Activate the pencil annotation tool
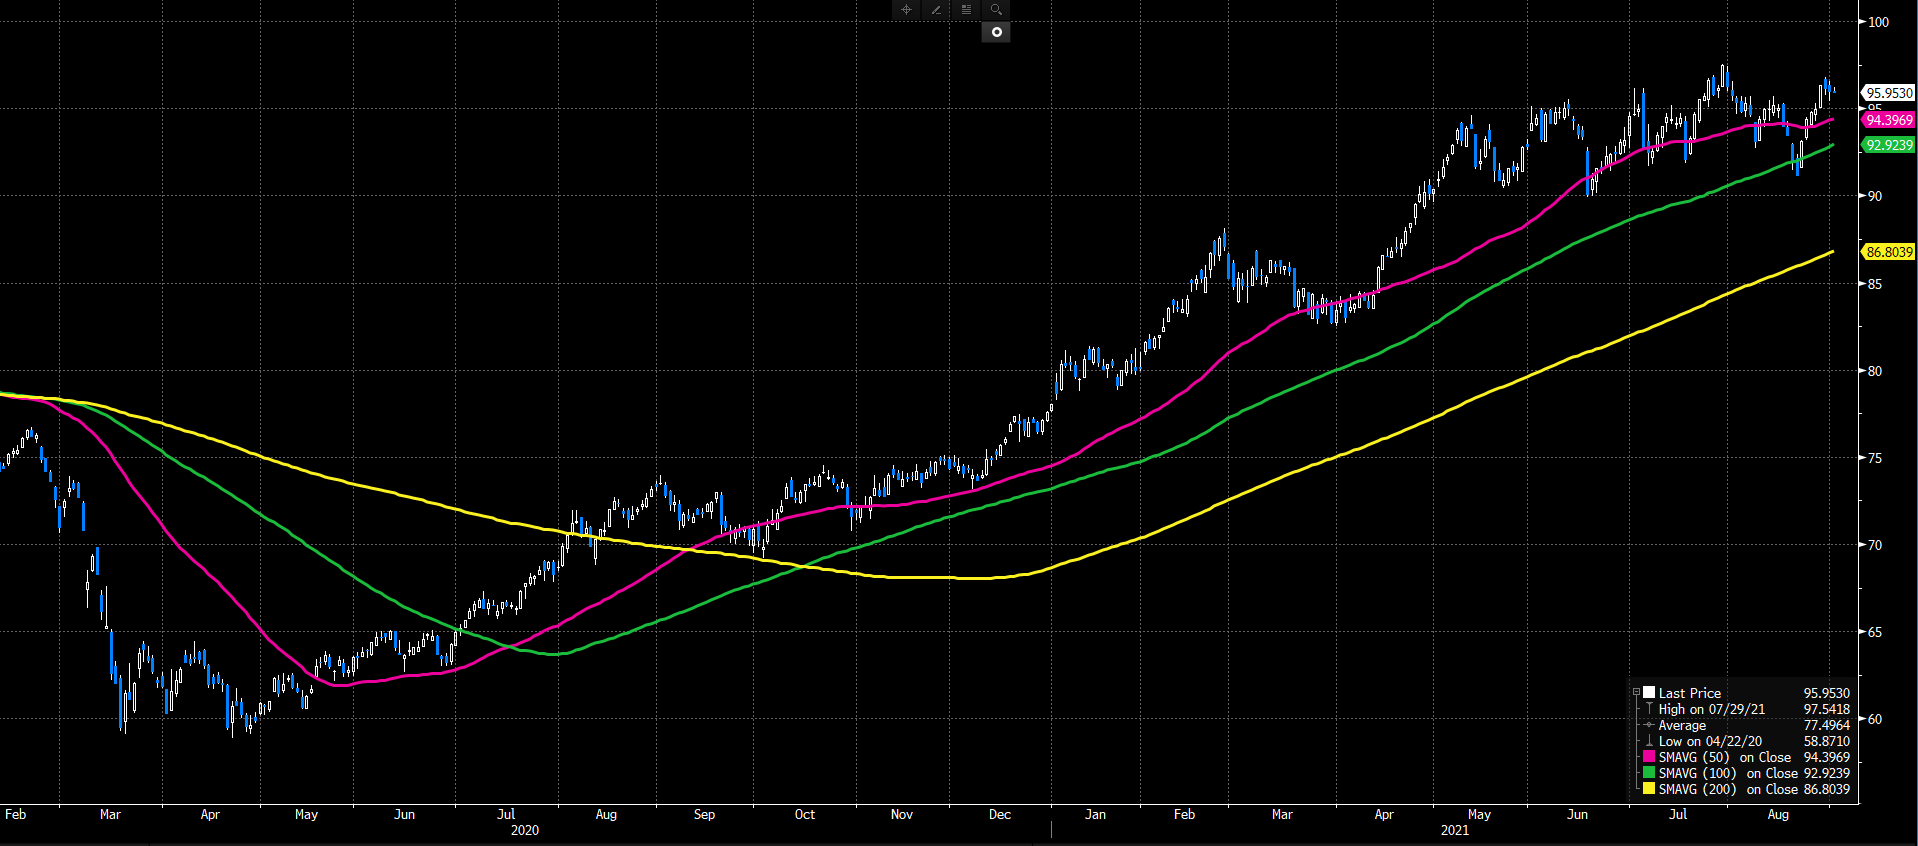The width and height of the screenshot is (1918, 846). pyautogui.click(x=936, y=9)
